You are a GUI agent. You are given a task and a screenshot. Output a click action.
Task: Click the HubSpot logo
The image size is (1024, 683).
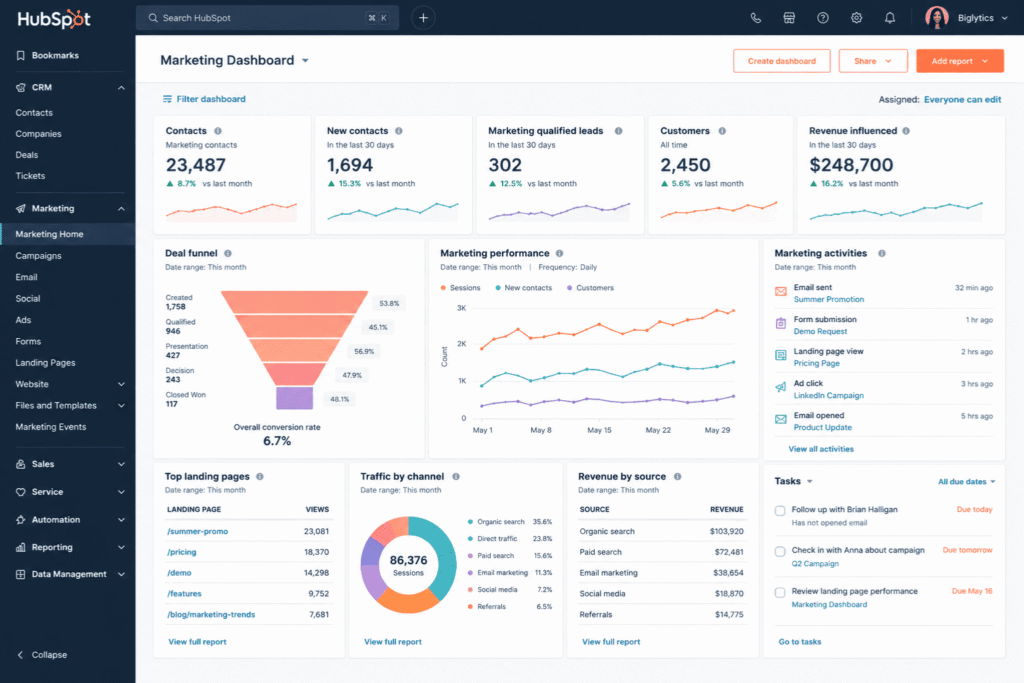[x=54, y=18]
